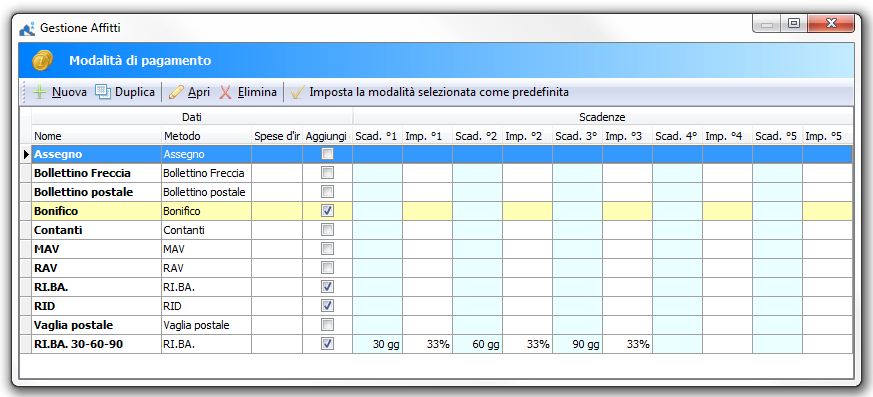Image resolution: width=873 pixels, height=397 pixels.
Task: Click the Aggiungi column header
Action: click(x=327, y=136)
